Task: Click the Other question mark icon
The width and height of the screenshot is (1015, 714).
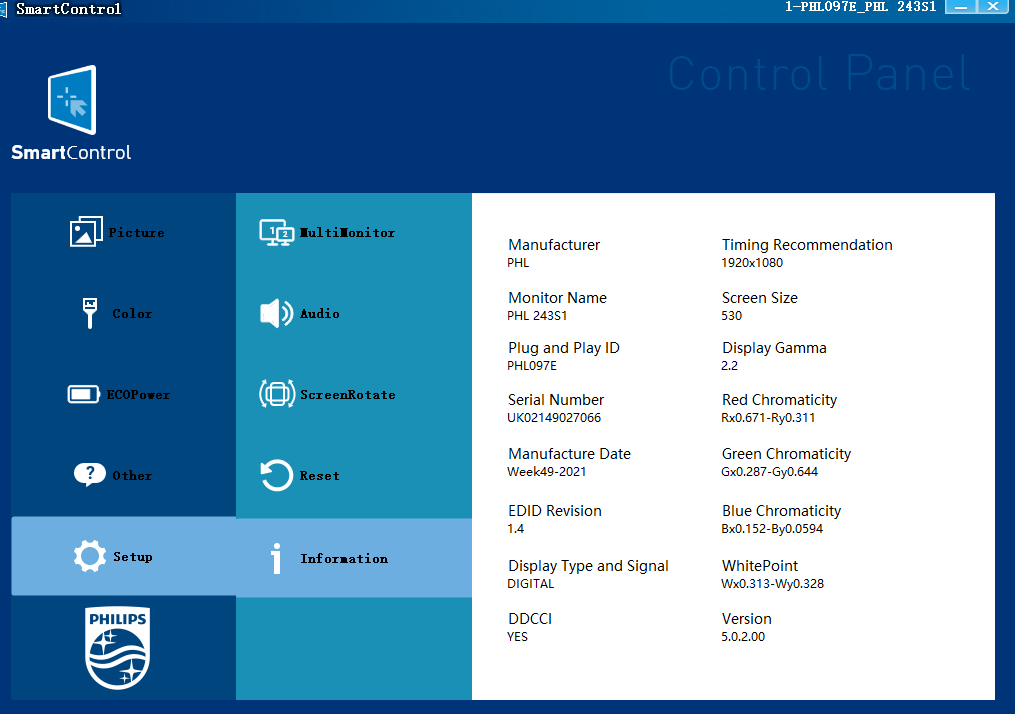Action: tap(89, 475)
